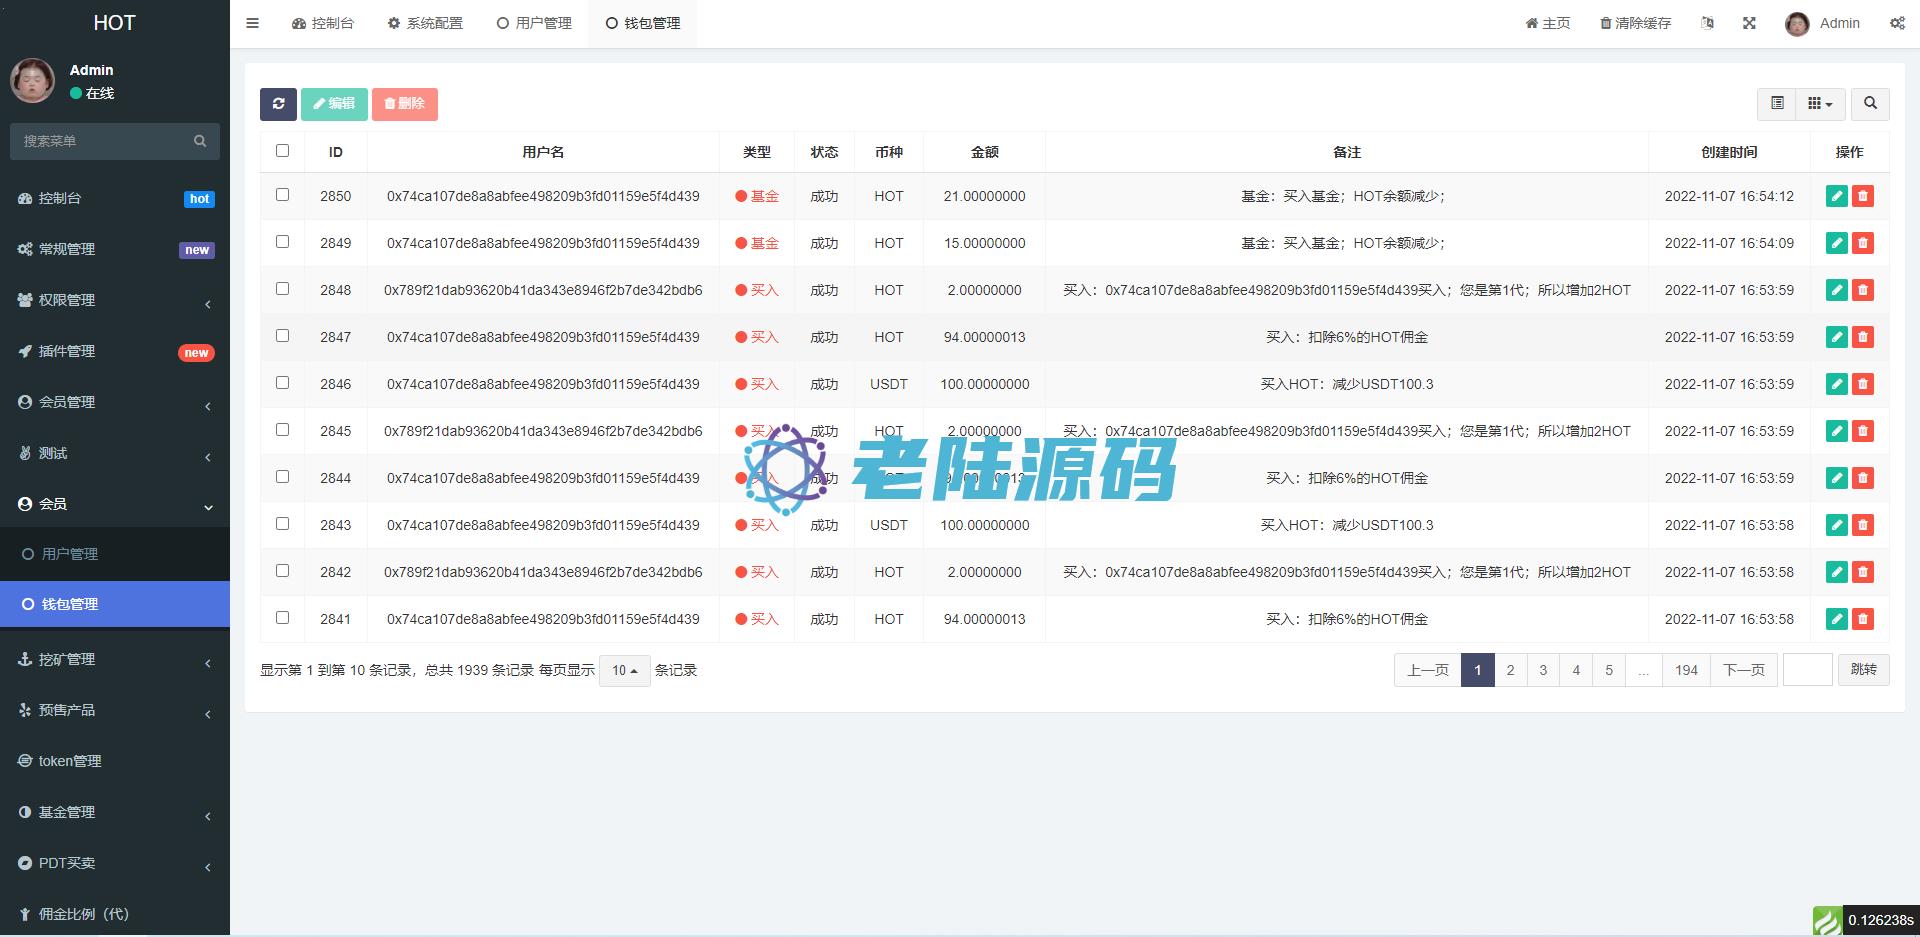Open the table search icon button

pyautogui.click(x=1870, y=104)
